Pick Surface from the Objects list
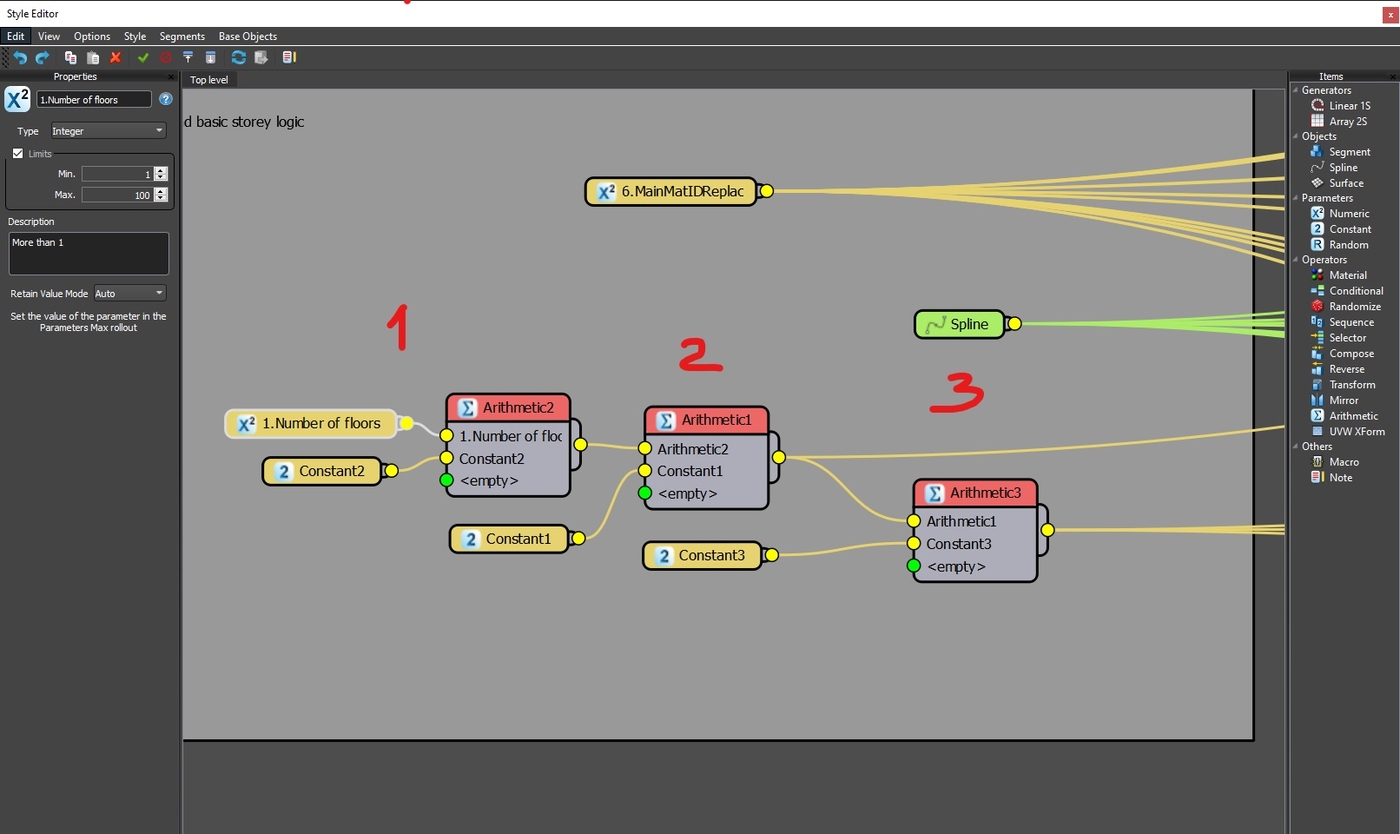This screenshot has width=1400, height=834. (x=1337, y=183)
